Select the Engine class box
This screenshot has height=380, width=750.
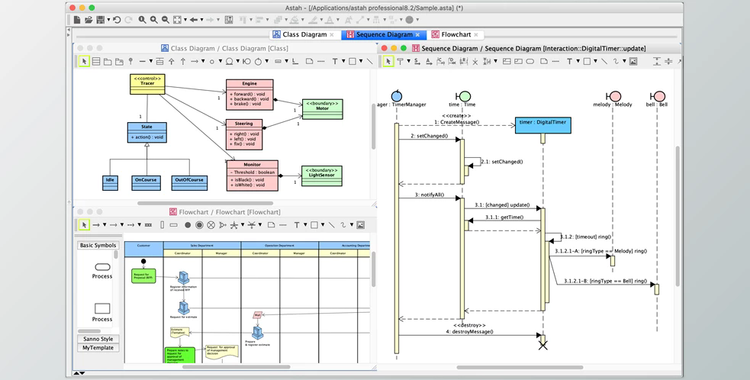tap(250, 95)
